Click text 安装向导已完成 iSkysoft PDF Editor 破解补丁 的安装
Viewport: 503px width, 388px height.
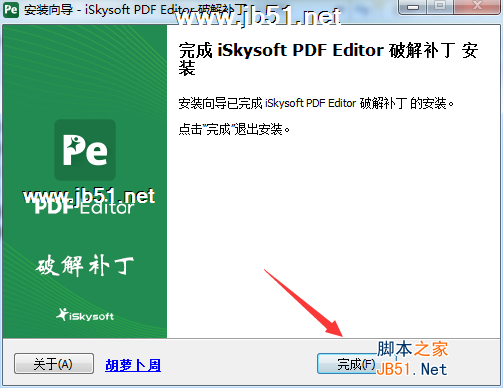click(316, 103)
